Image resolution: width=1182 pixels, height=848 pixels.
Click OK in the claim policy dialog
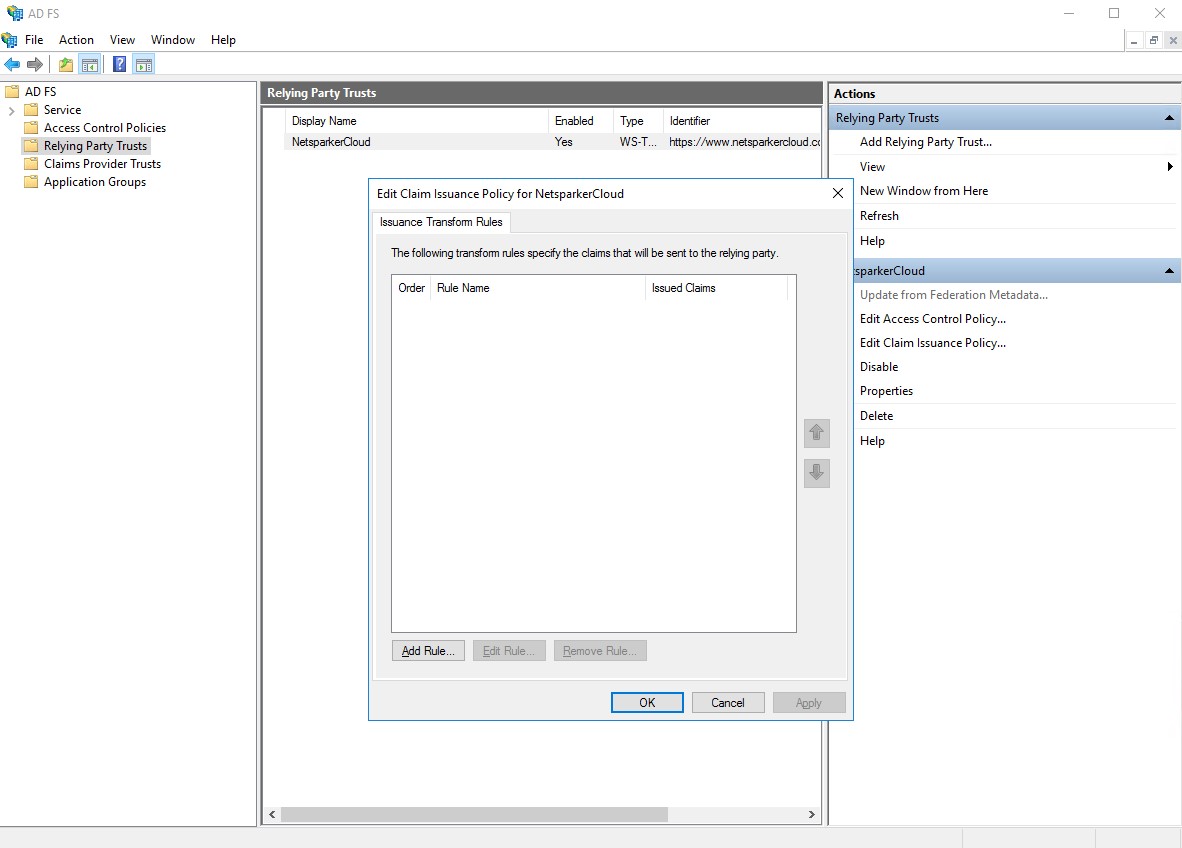647,703
